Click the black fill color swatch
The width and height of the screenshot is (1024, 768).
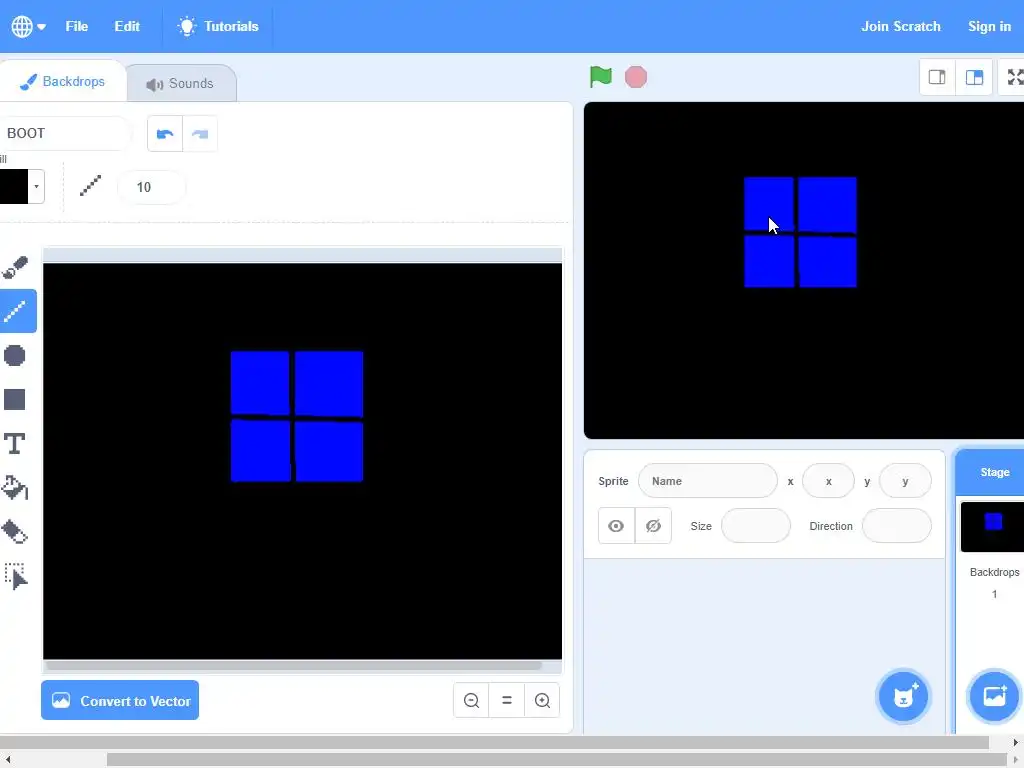(14, 187)
